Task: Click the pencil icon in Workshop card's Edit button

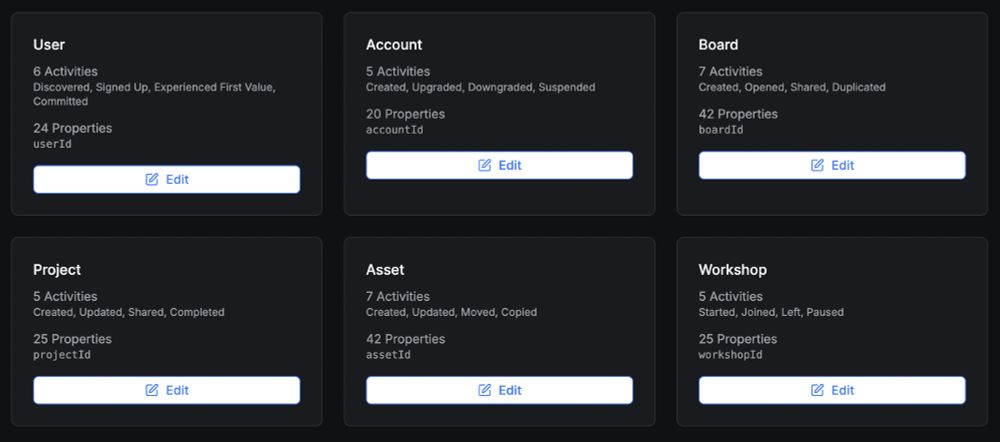Action: coord(818,390)
